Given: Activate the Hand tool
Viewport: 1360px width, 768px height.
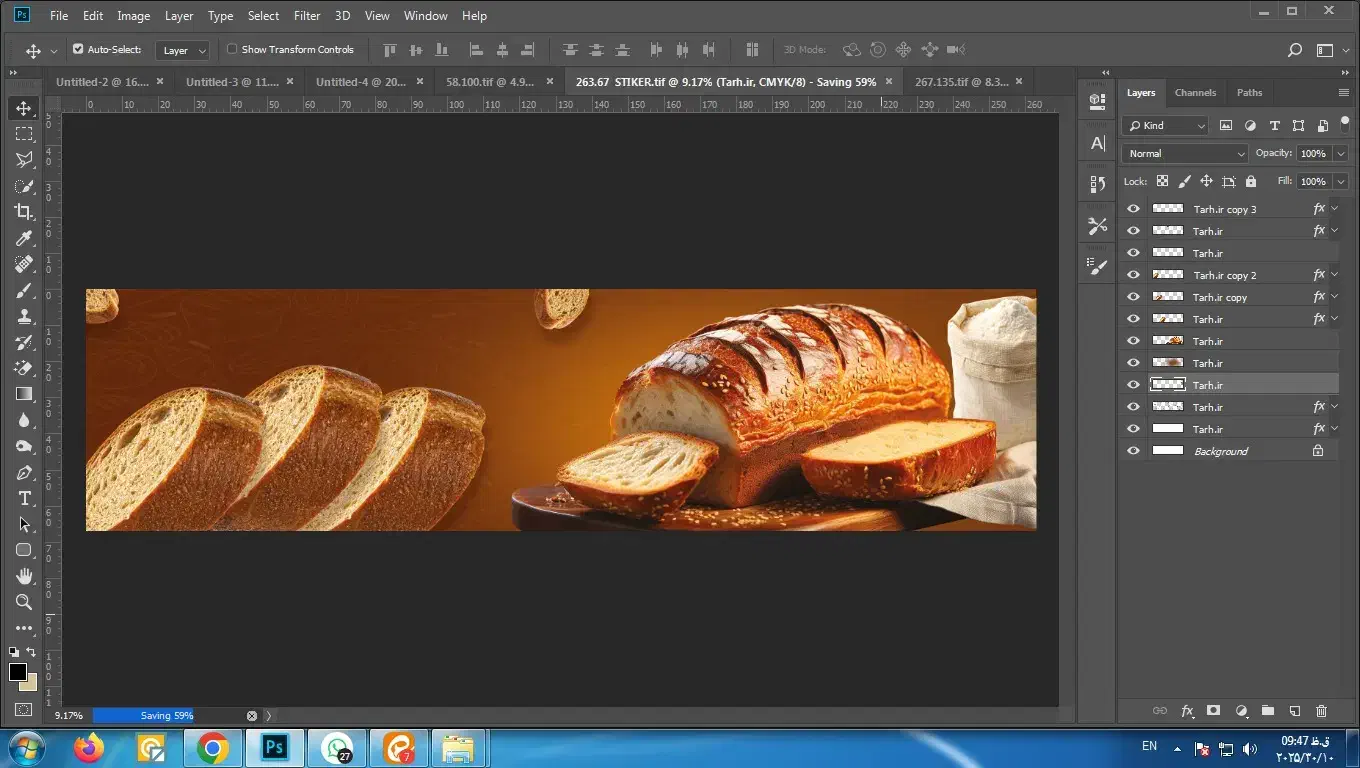Looking at the screenshot, I should point(24,576).
